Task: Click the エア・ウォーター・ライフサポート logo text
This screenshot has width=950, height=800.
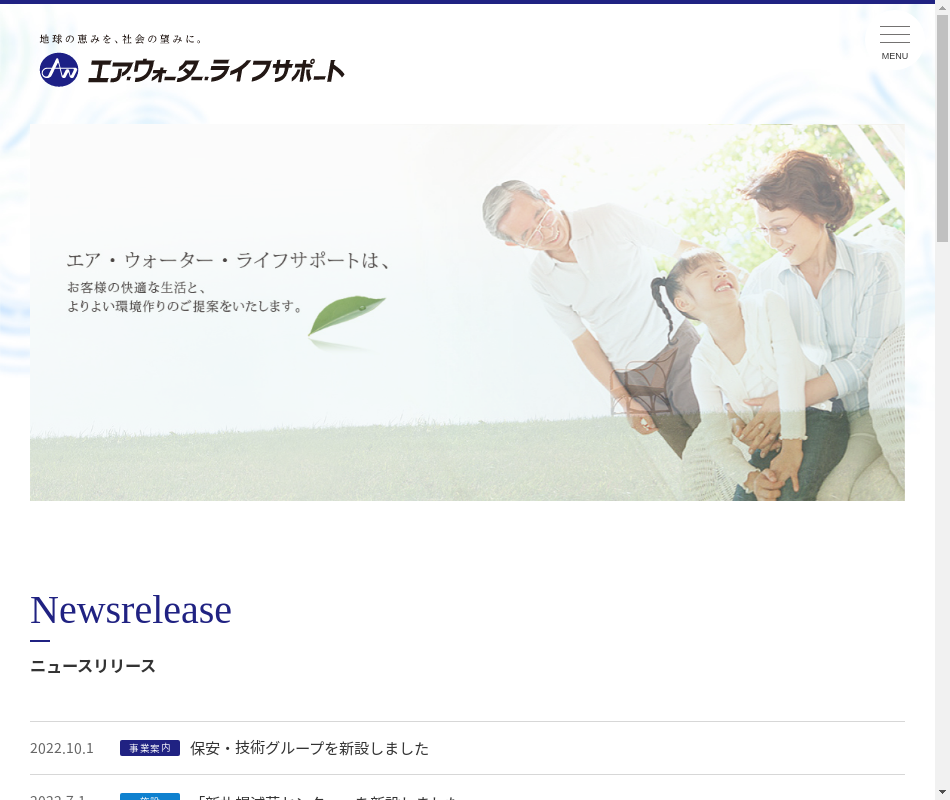Action: (216, 71)
